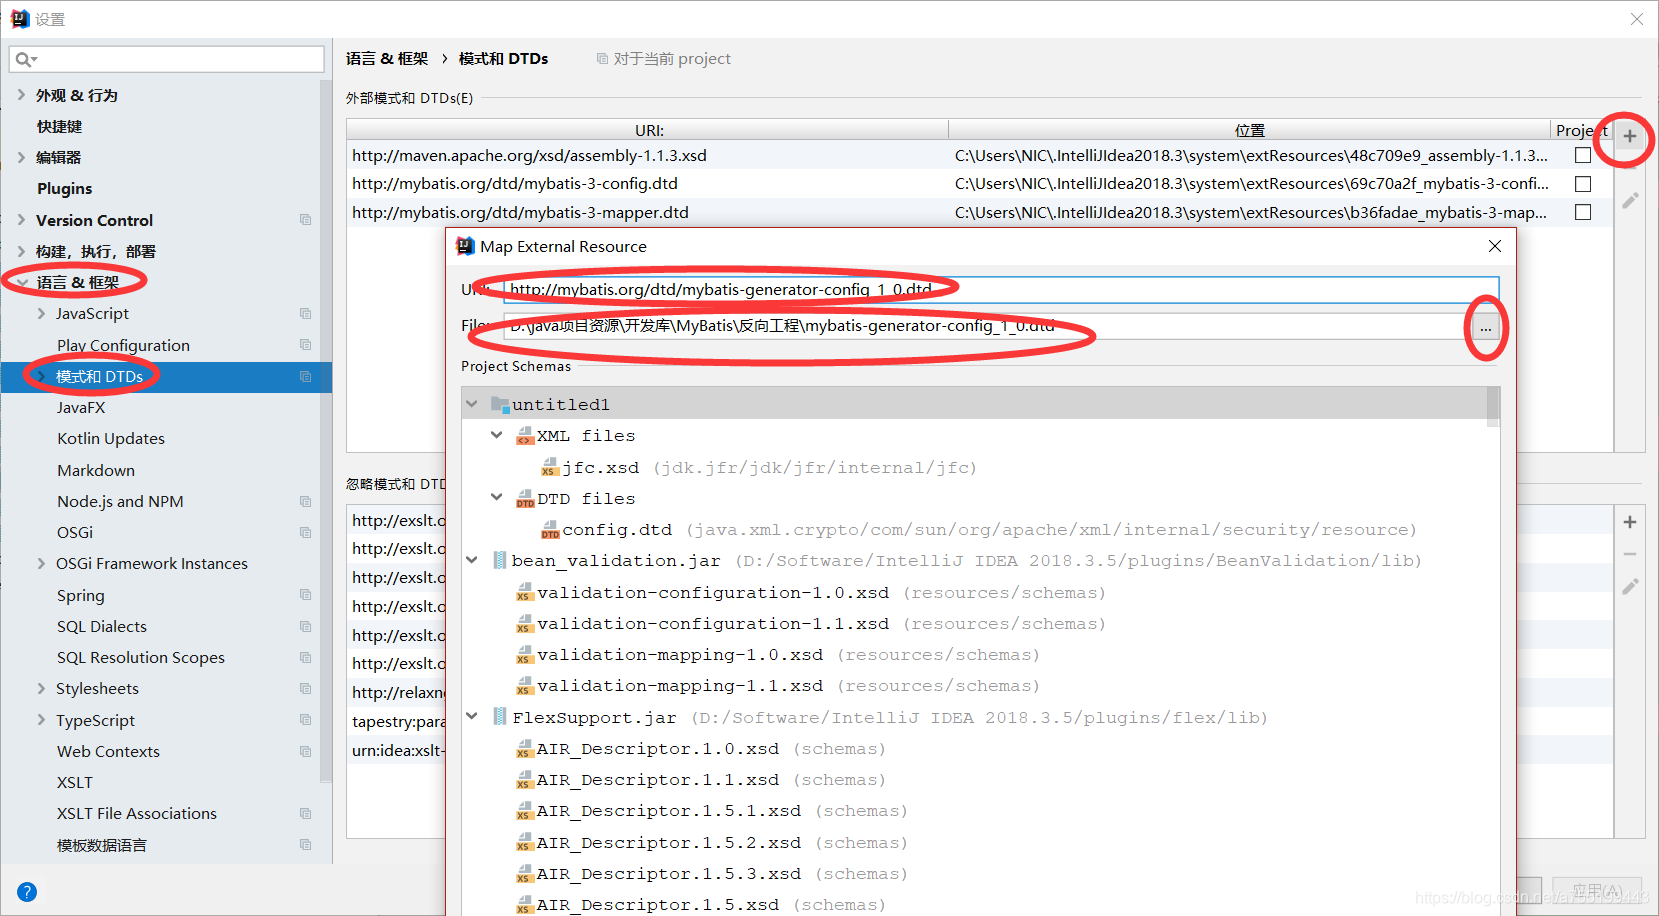Click FlexSupport.jar archive icon

pos(499,717)
